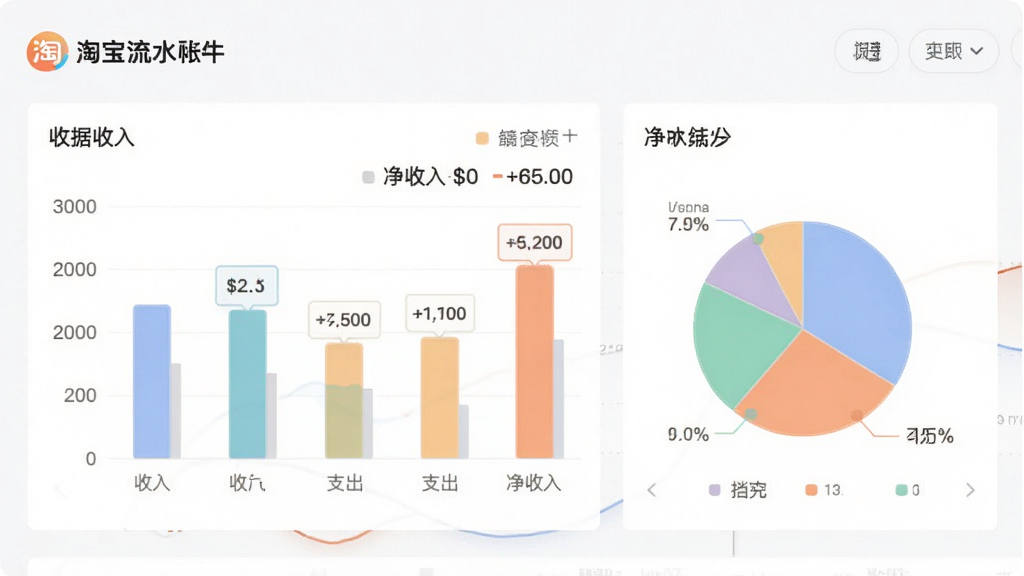Toggle the +65.00 orange line legend entry
The width and height of the screenshot is (1024, 576).
pyautogui.click(x=533, y=176)
